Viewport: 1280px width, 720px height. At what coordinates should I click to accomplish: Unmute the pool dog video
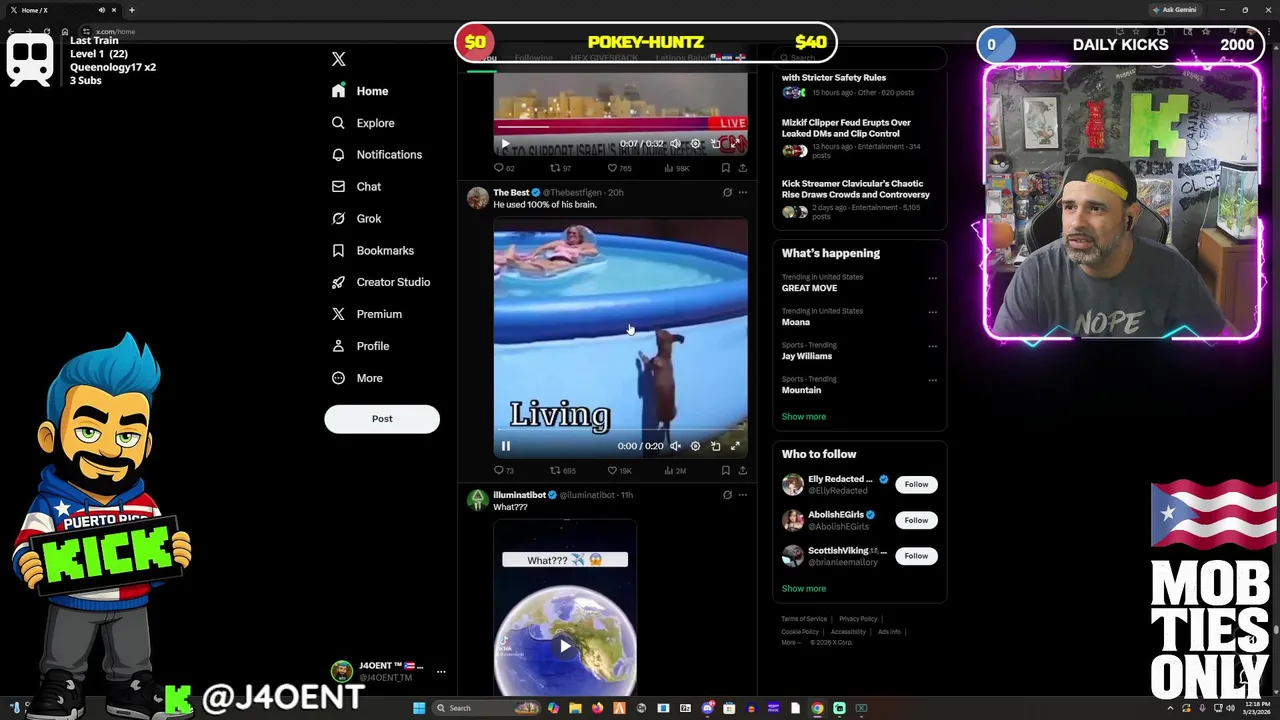(x=675, y=446)
